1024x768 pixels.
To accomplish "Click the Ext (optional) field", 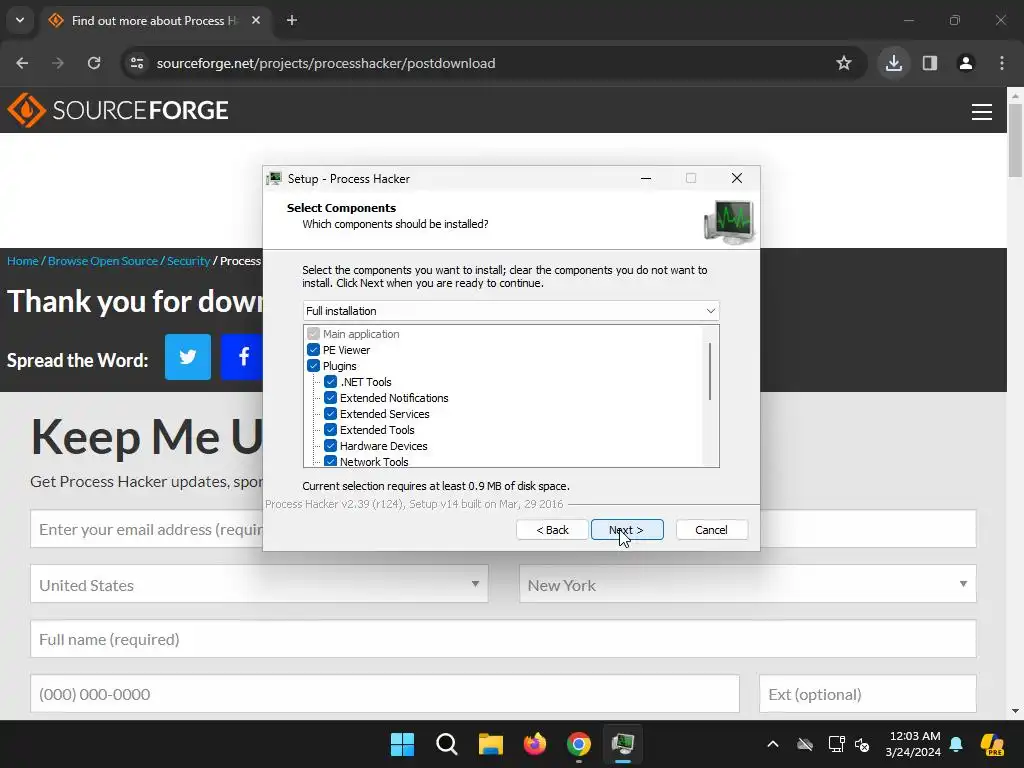I will (868, 694).
